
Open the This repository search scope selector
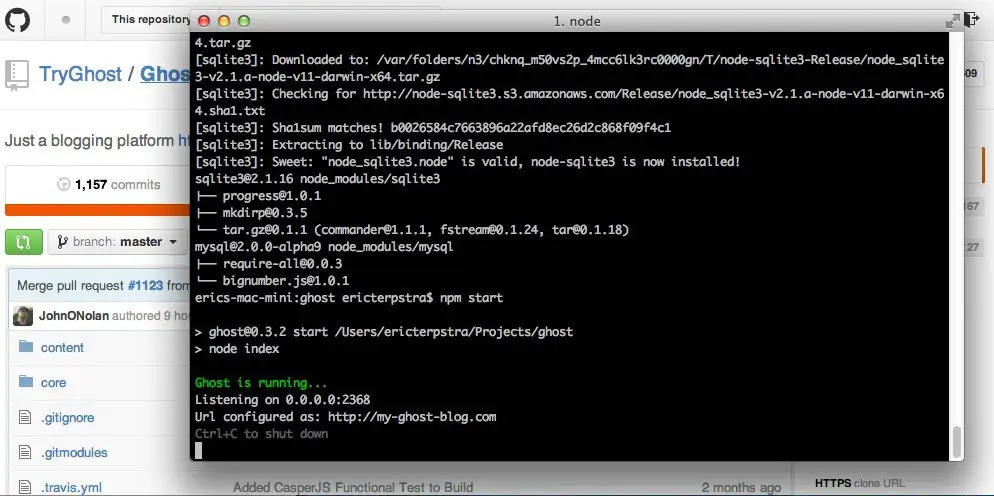pos(151,20)
